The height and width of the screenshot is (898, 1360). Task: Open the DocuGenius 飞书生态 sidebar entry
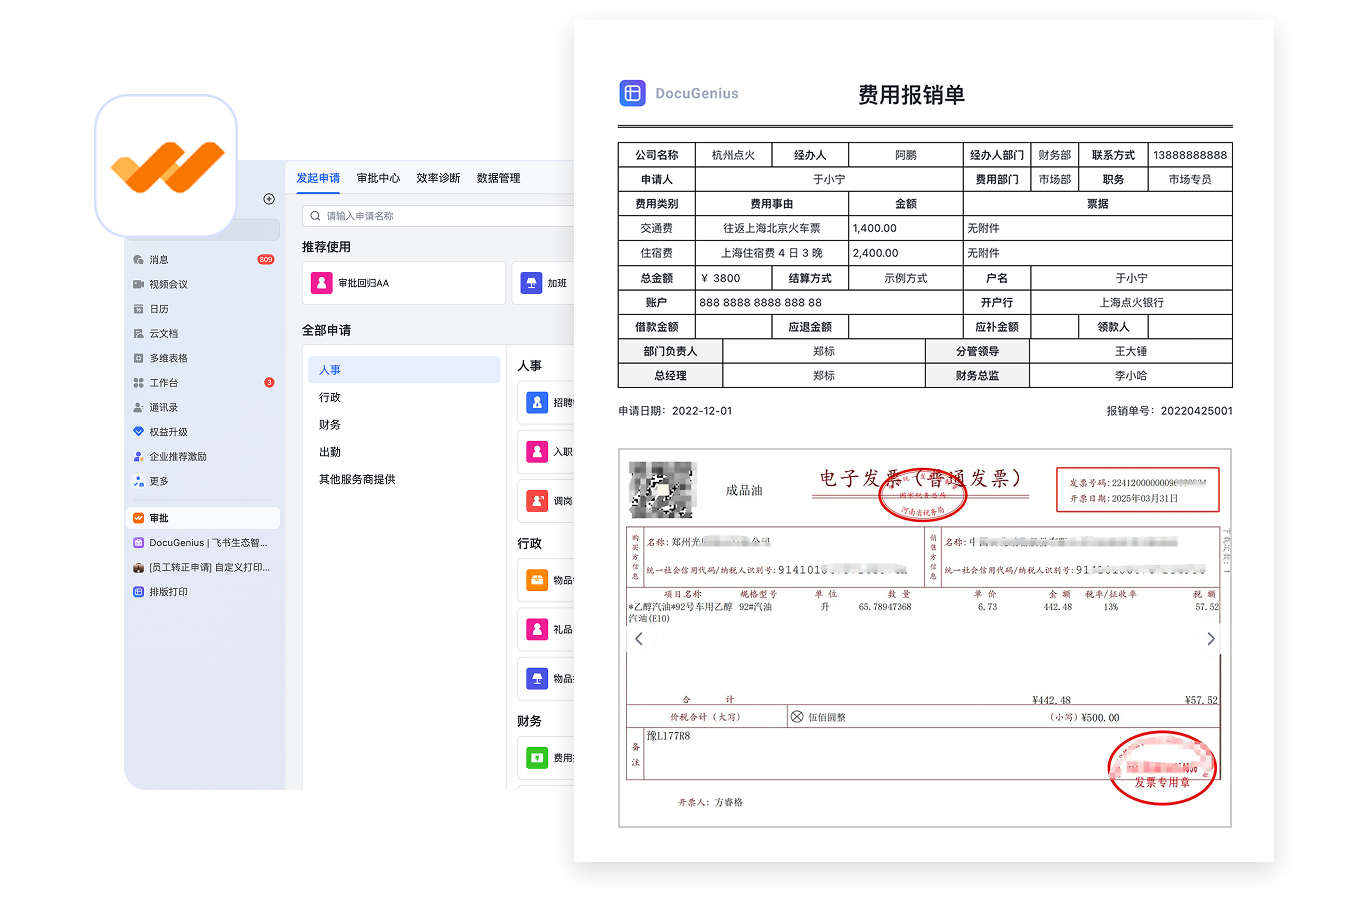[x=203, y=543]
